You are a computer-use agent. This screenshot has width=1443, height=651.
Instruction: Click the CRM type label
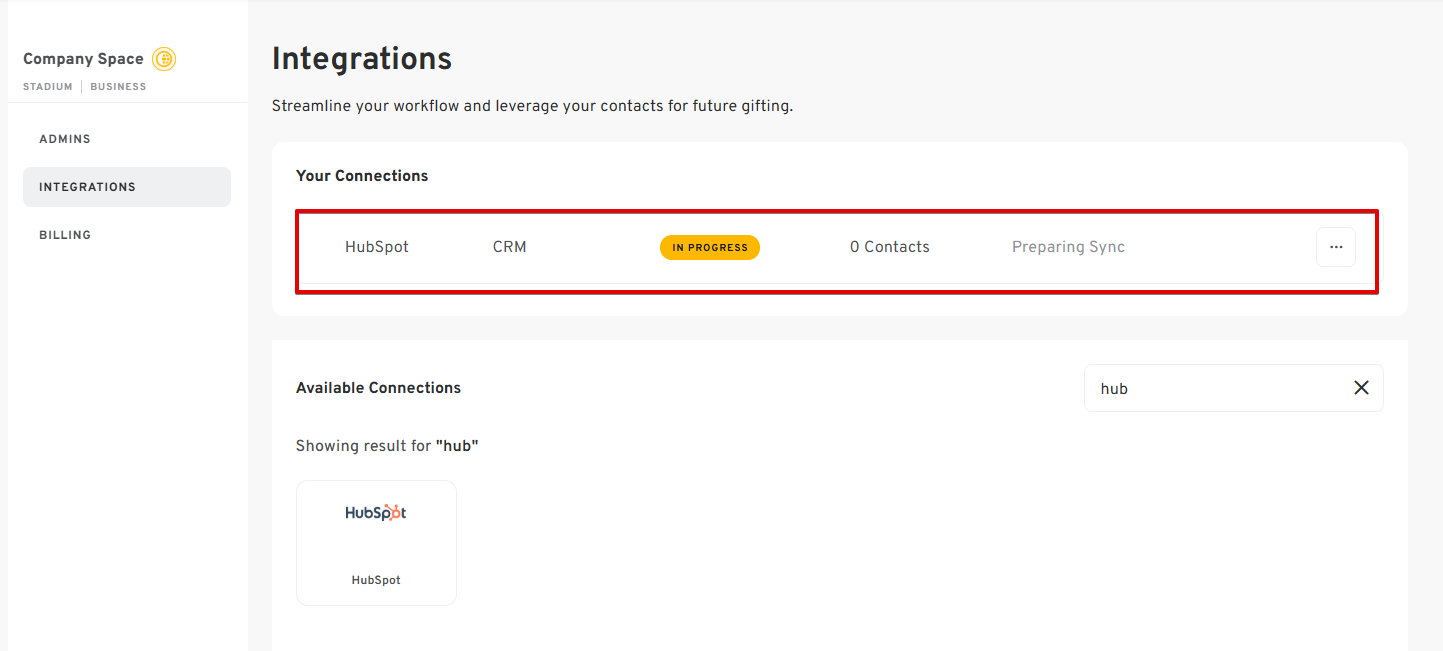coord(510,247)
